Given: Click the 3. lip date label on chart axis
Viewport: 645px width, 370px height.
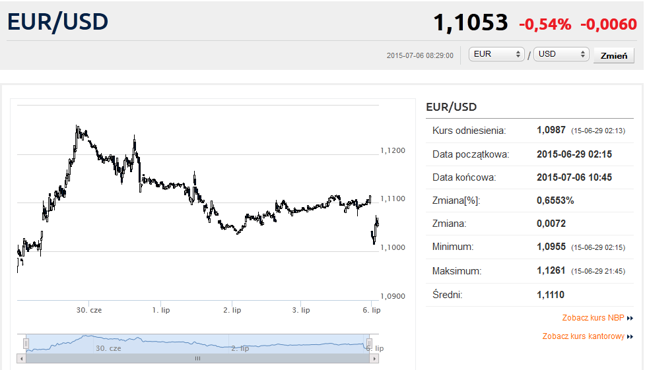Looking at the screenshot, I should pyautogui.click(x=301, y=310).
